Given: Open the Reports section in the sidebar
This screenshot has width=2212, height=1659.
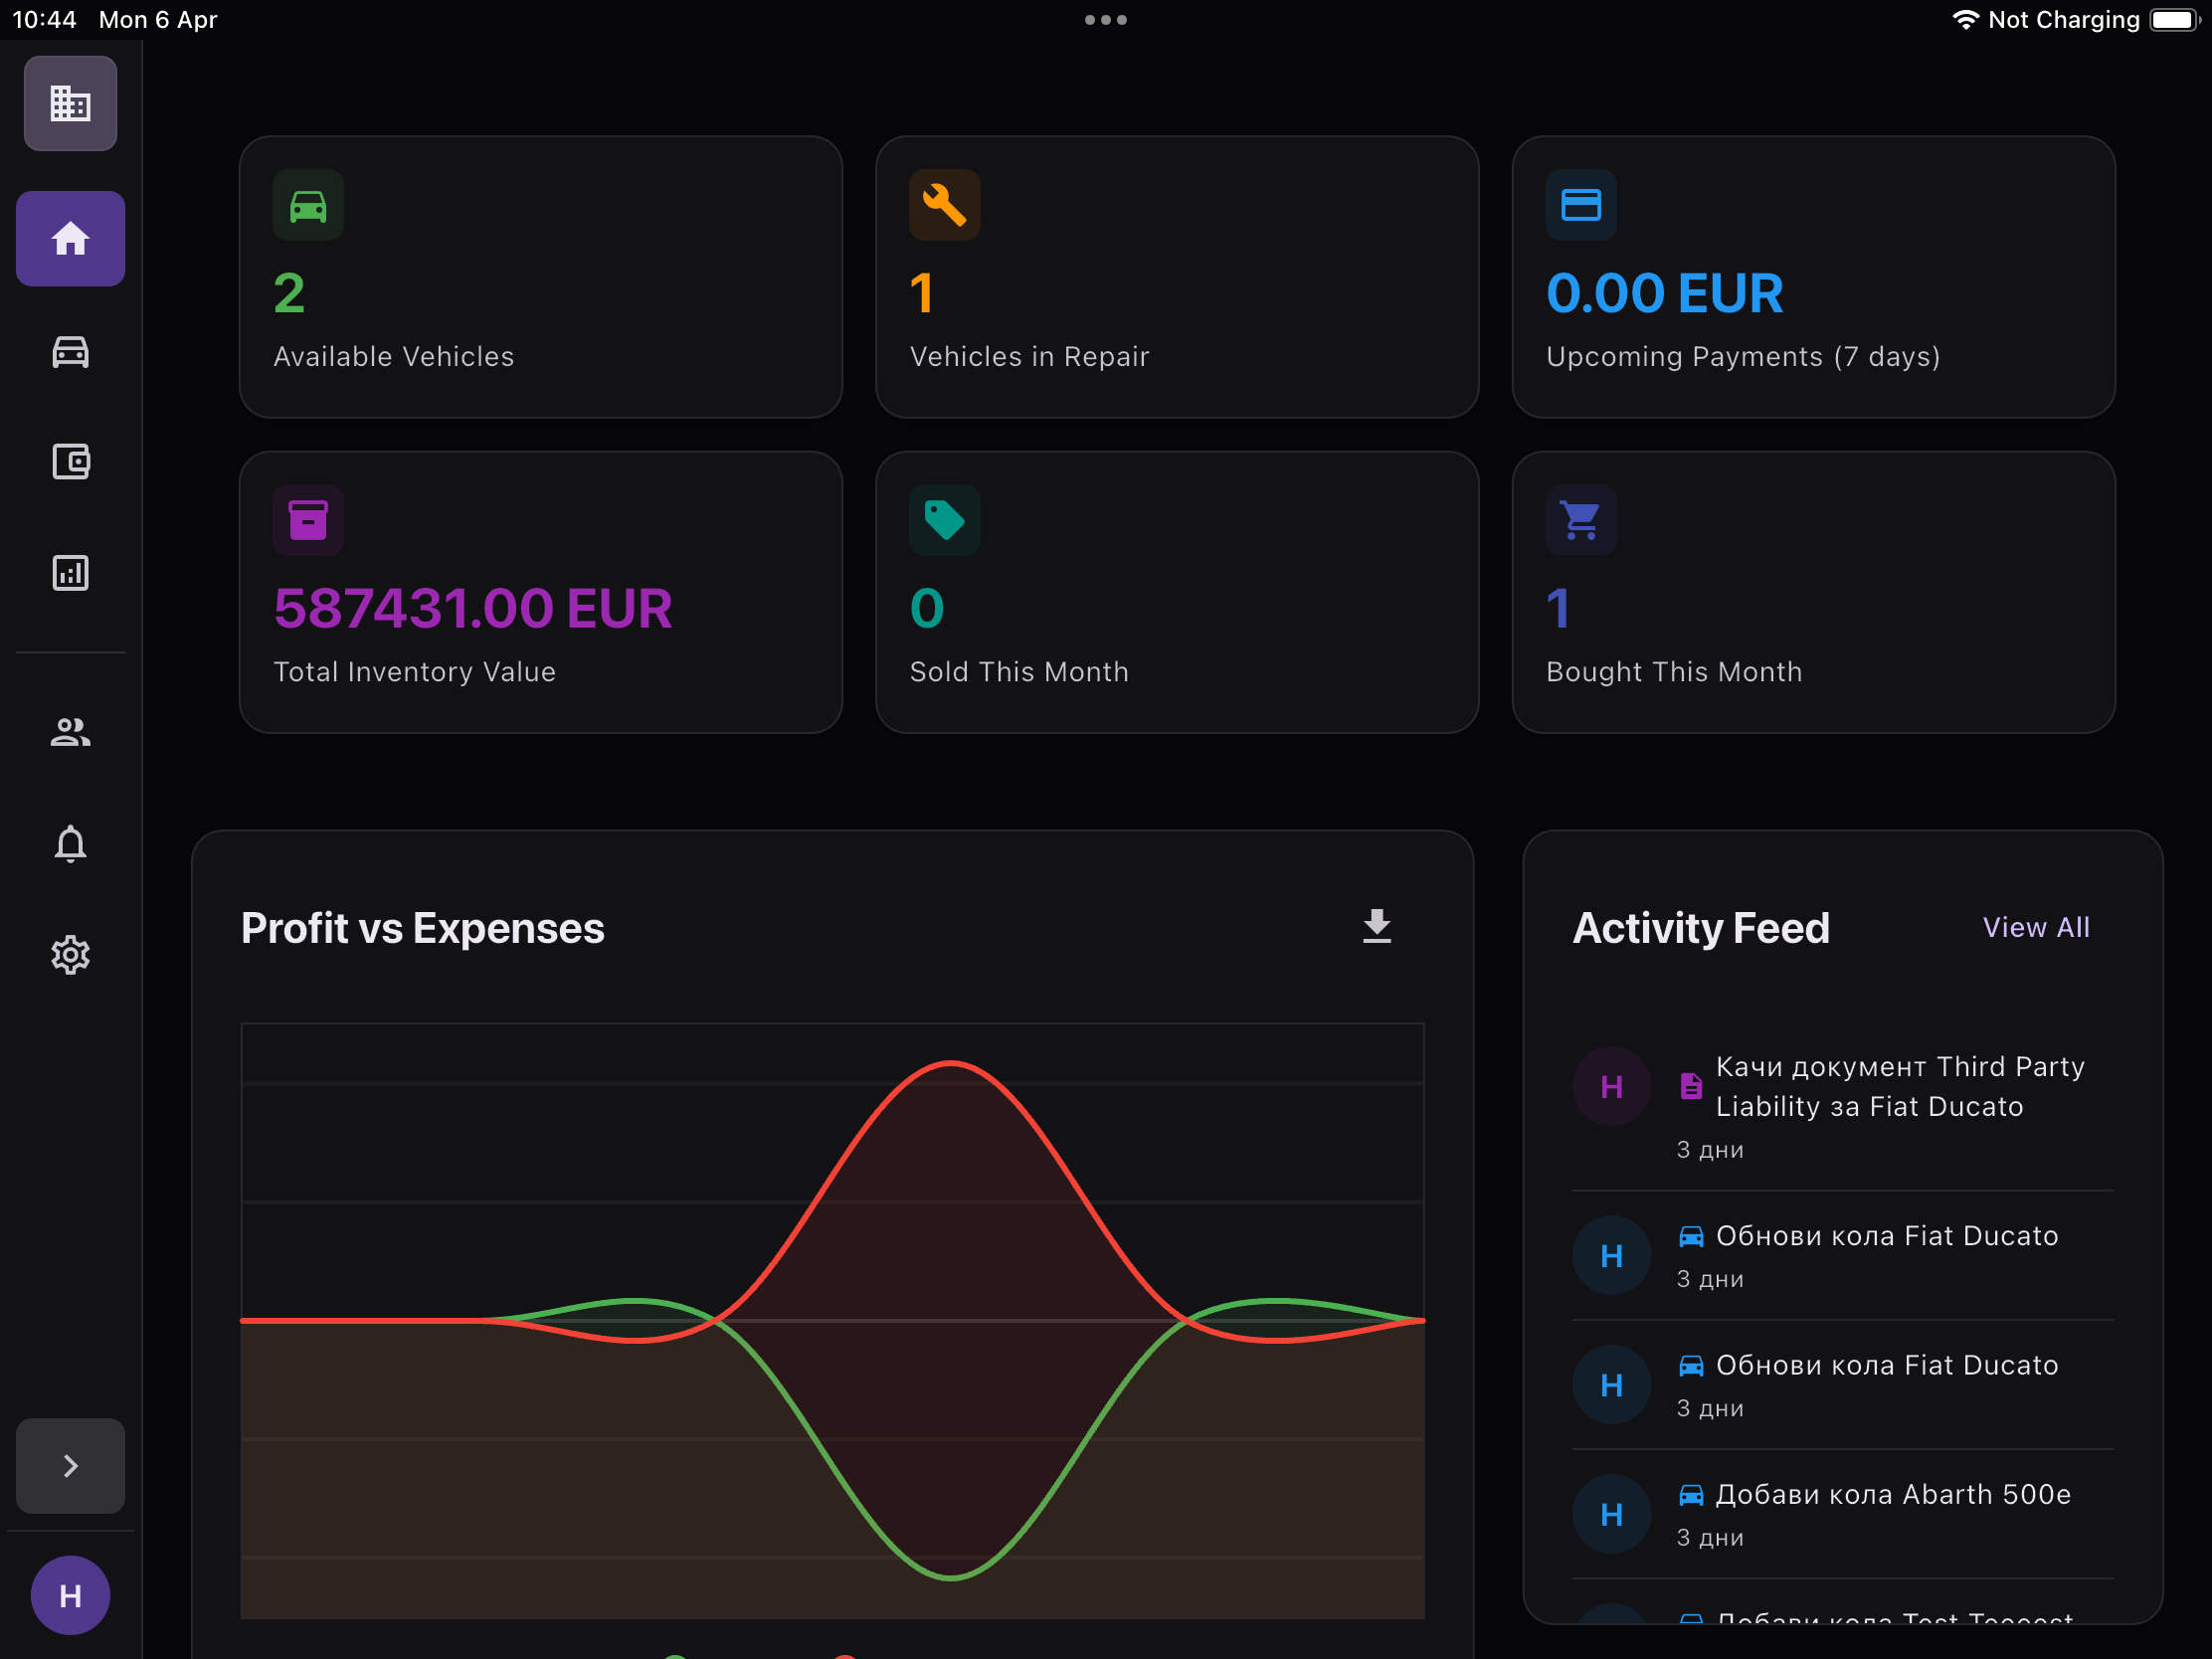Looking at the screenshot, I should [x=69, y=572].
